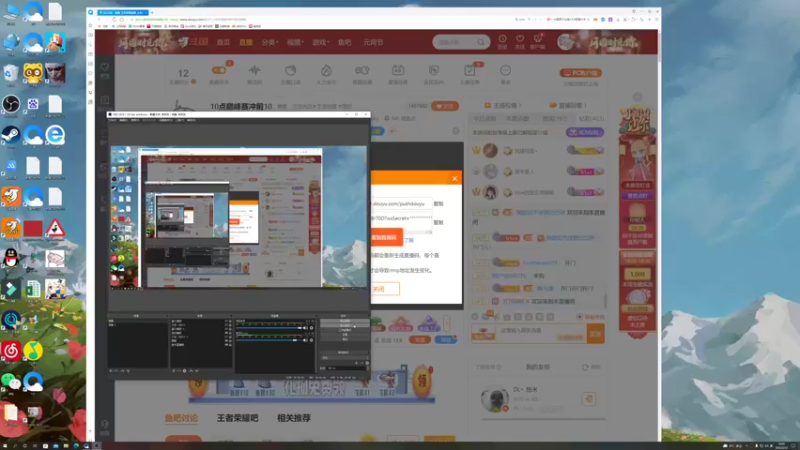Click orange 发送 chat send button
The image size is (800, 450).
[595, 334]
